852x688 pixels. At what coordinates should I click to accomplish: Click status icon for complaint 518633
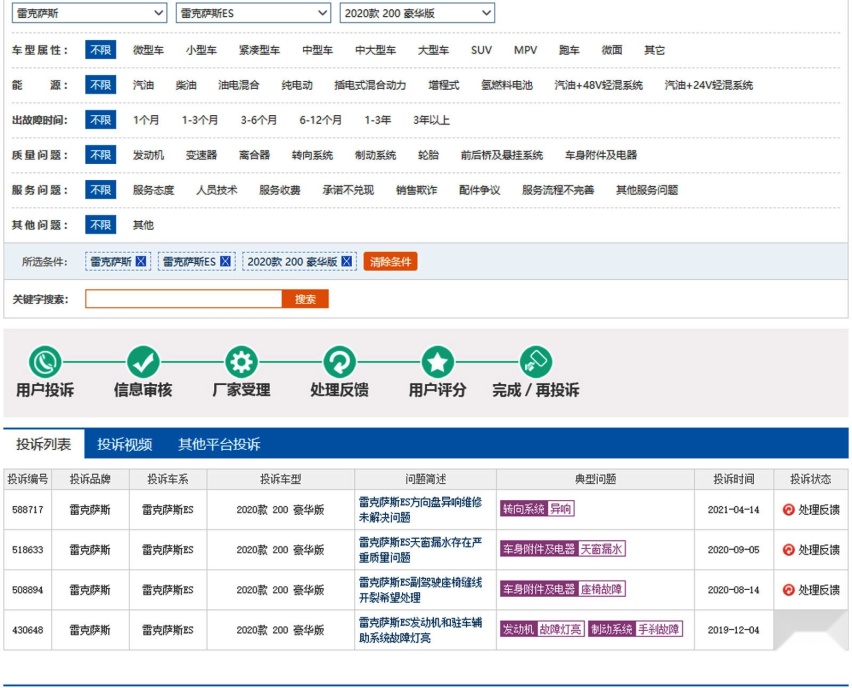788,550
